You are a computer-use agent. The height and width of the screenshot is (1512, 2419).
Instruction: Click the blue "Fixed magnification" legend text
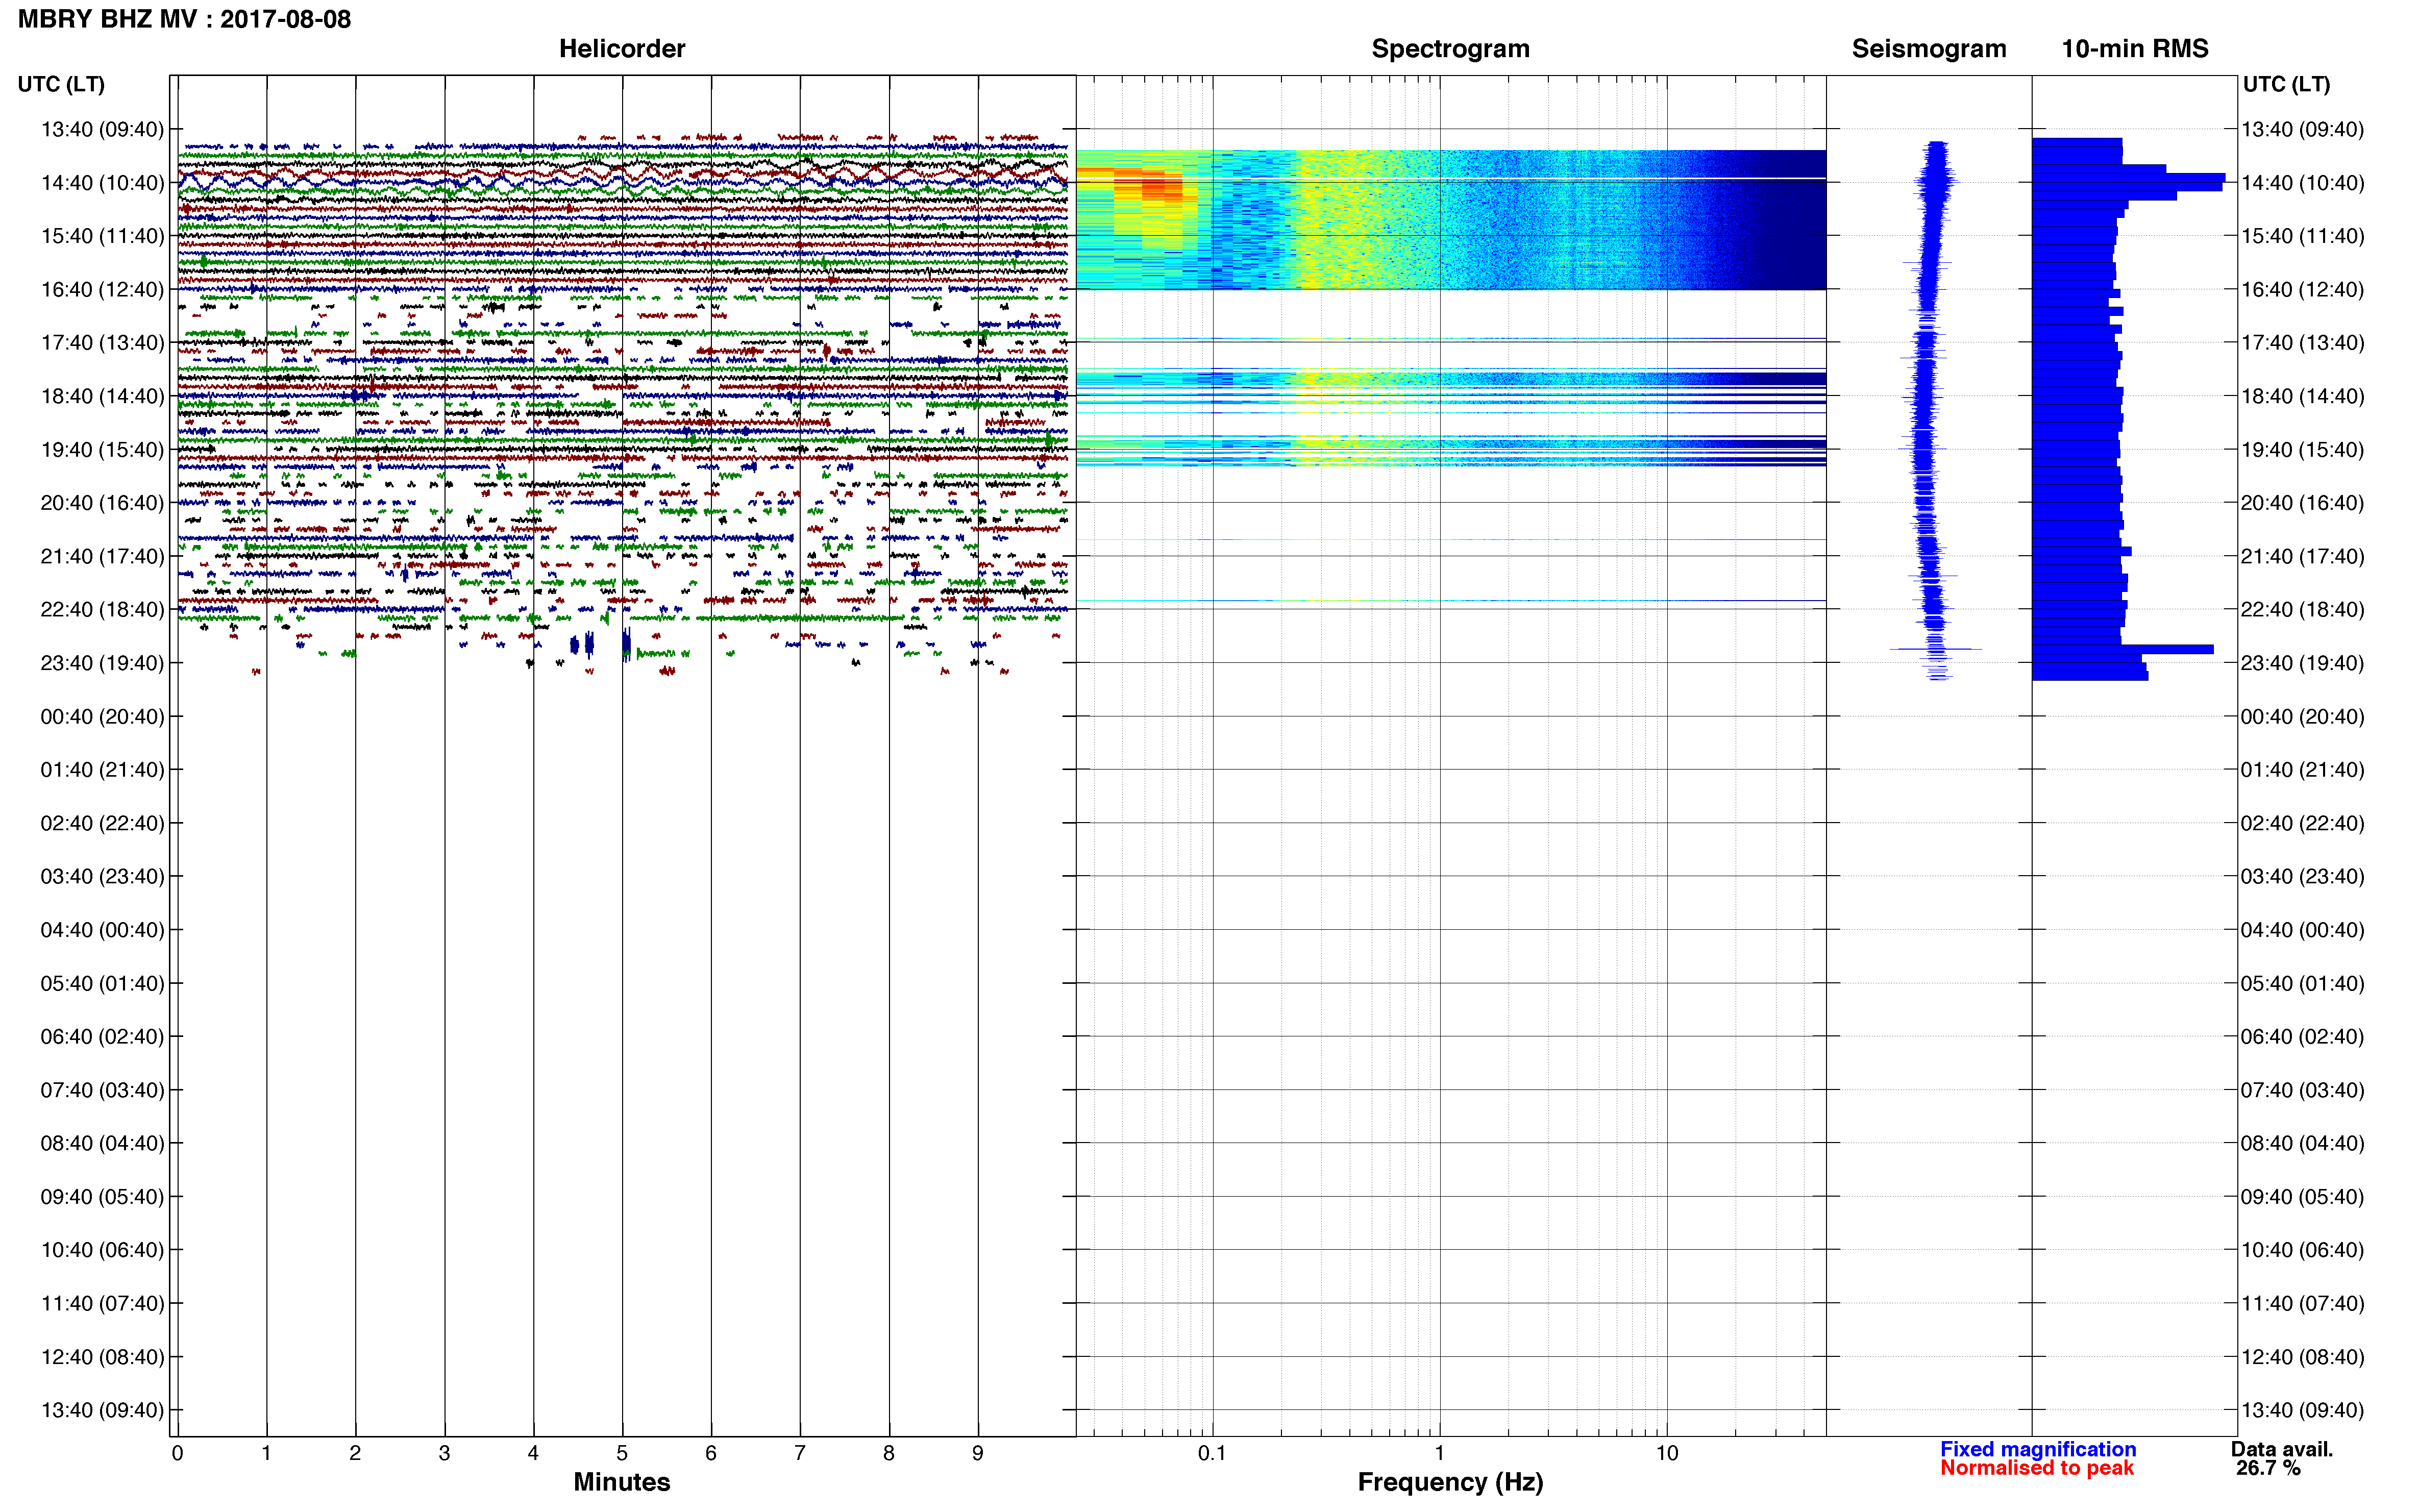2038,1449
